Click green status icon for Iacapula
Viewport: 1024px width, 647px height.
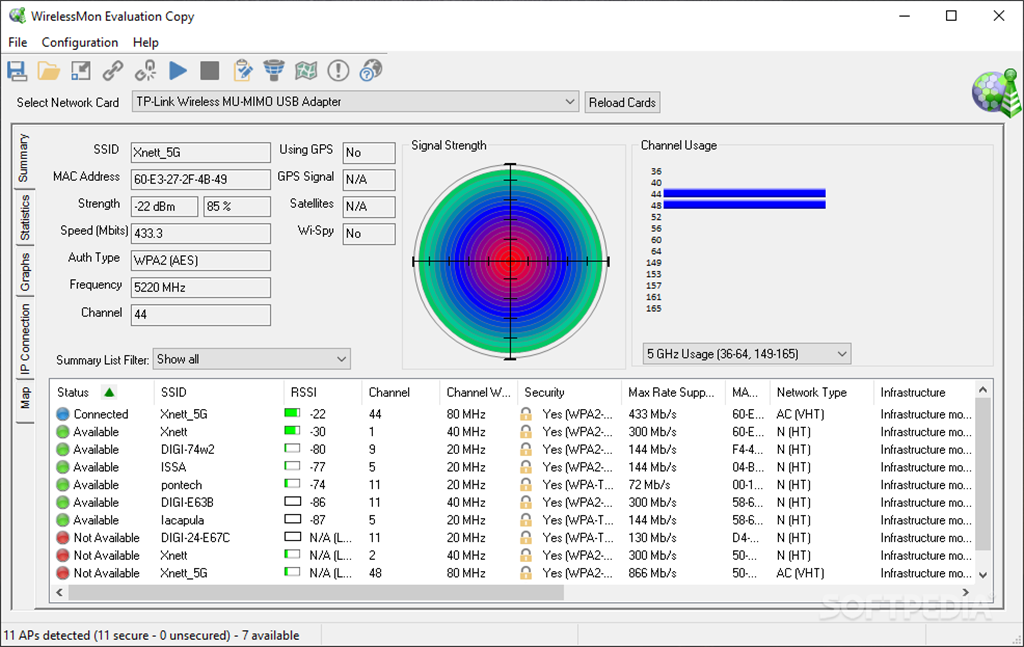(63, 520)
